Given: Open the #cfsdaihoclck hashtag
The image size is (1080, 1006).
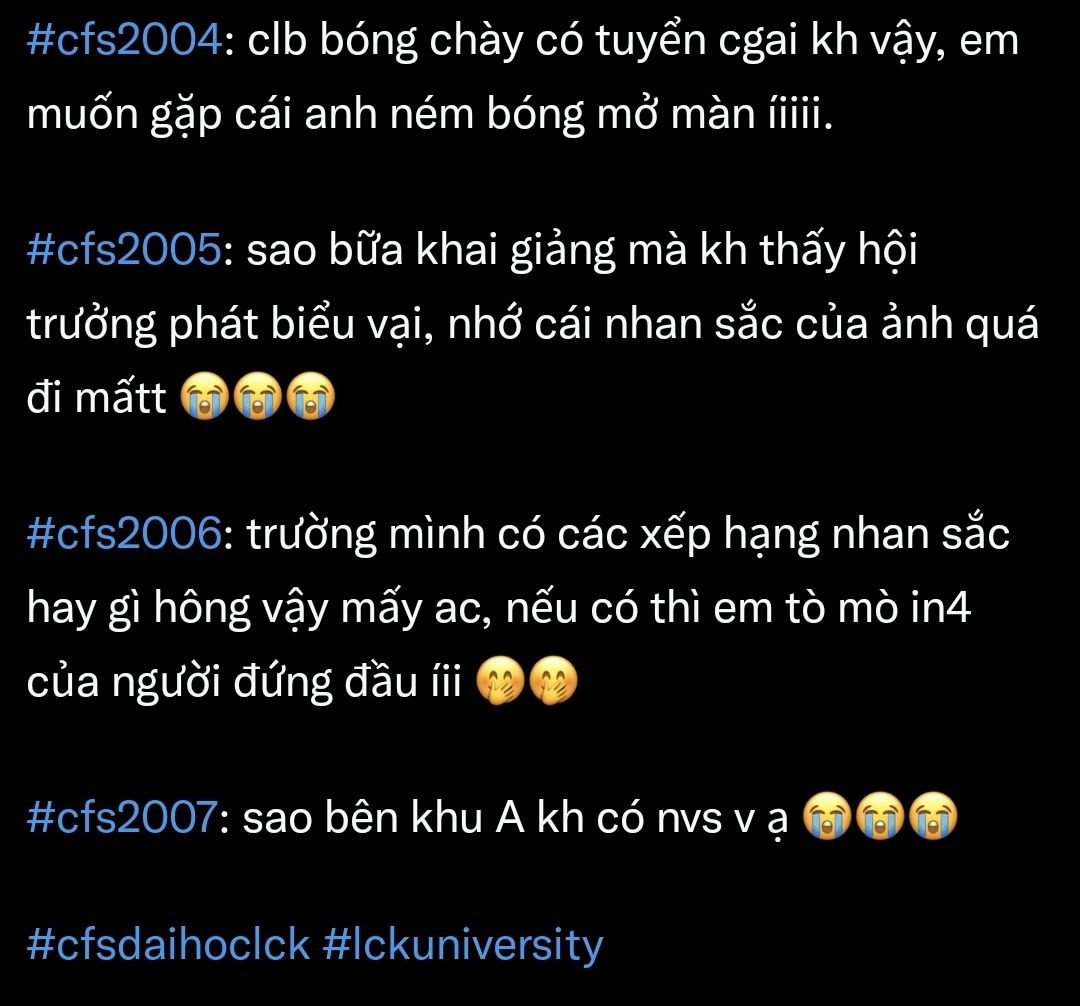Looking at the screenshot, I should coord(168,944).
